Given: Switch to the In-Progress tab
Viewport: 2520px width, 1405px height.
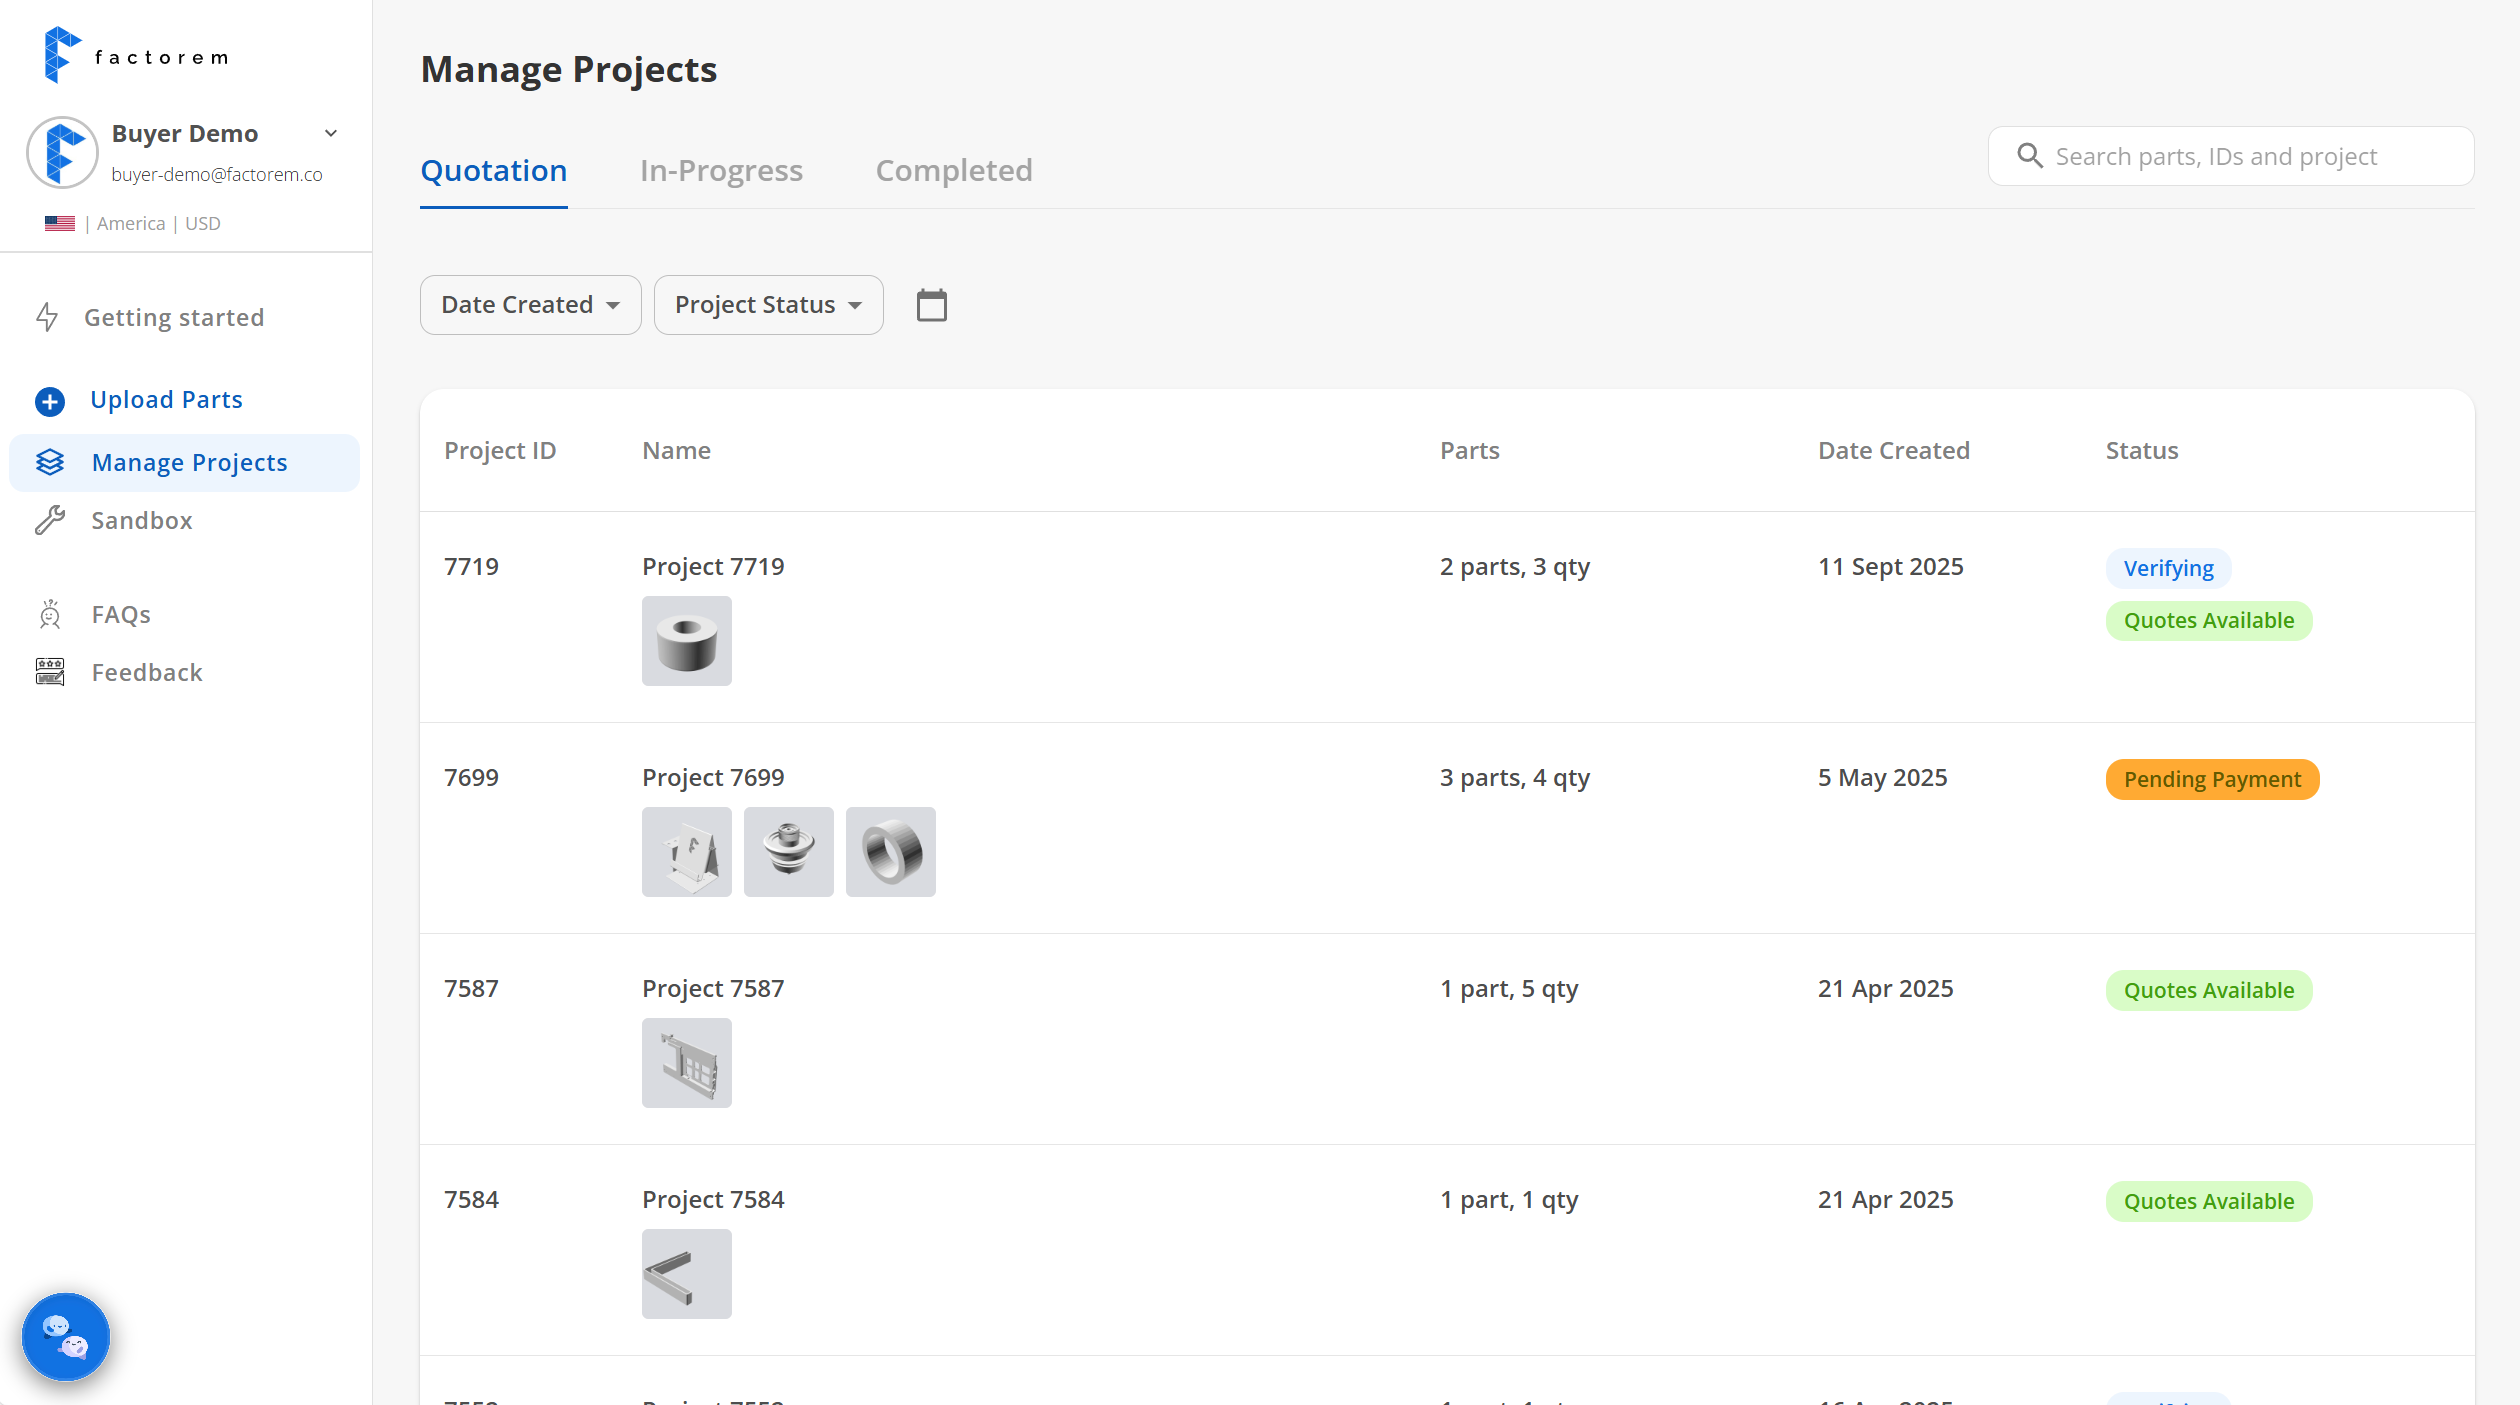Looking at the screenshot, I should tap(721, 170).
